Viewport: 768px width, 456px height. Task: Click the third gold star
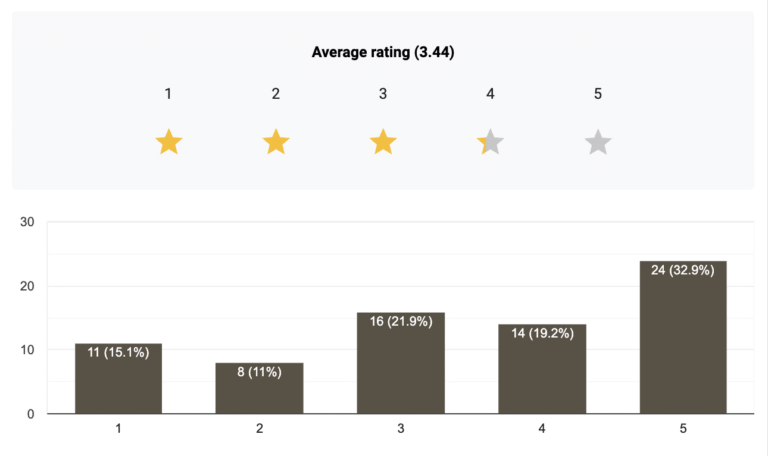tap(383, 143)
